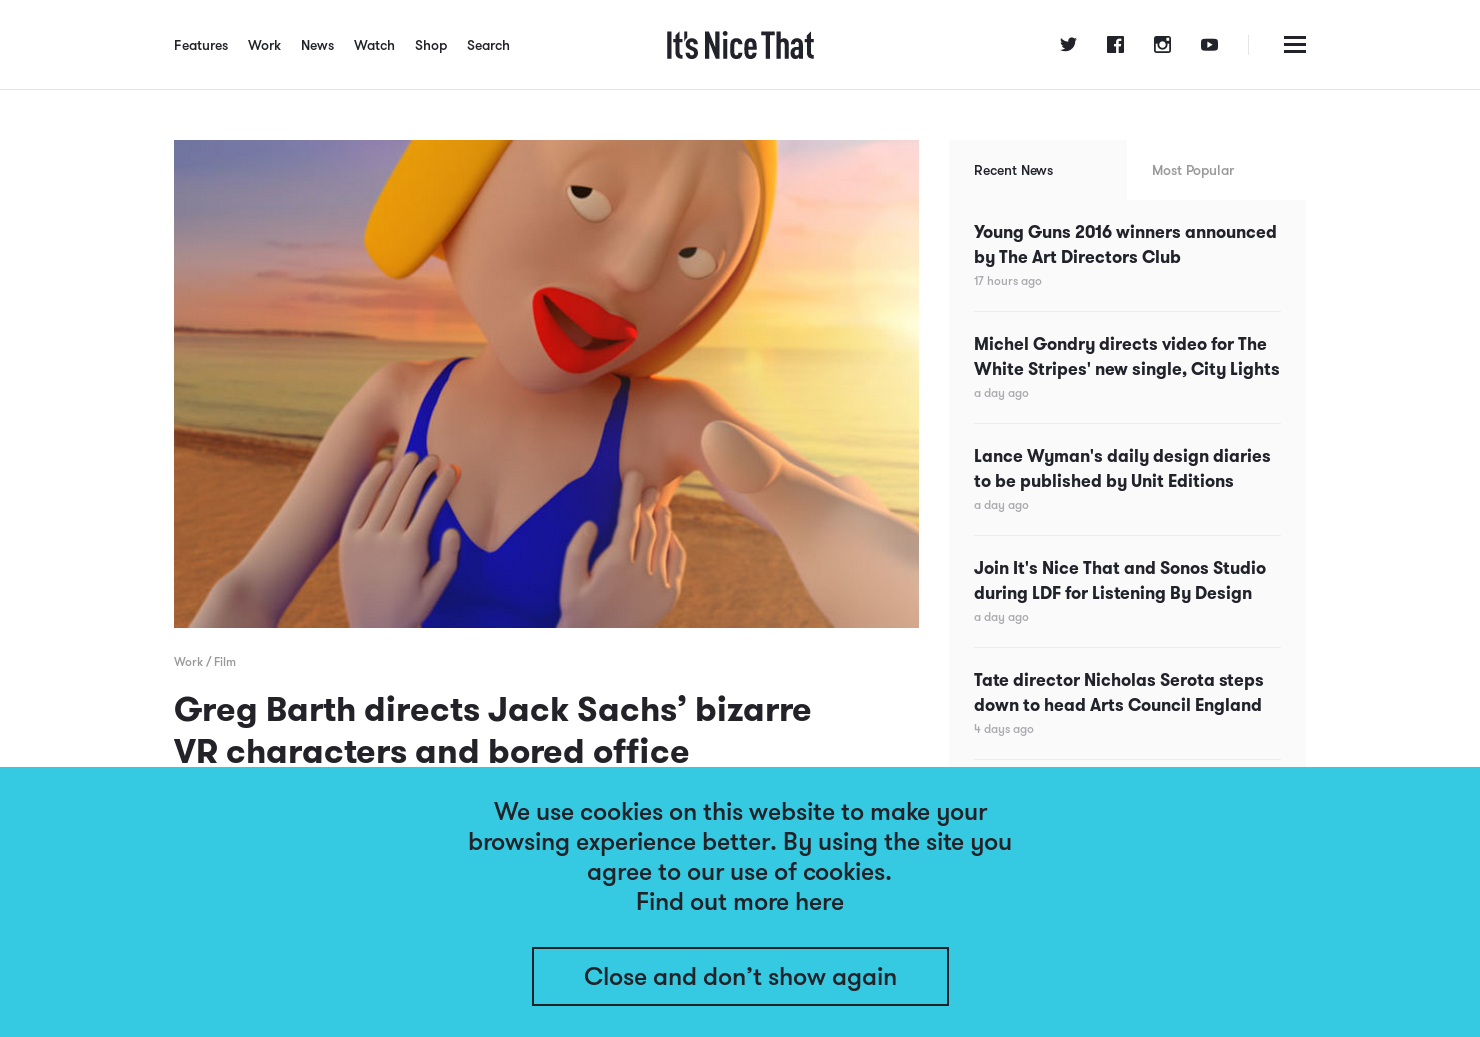1480x1037 pixels.
Task: Open the Instagram social icon
Action: [x=1162, y=45]
